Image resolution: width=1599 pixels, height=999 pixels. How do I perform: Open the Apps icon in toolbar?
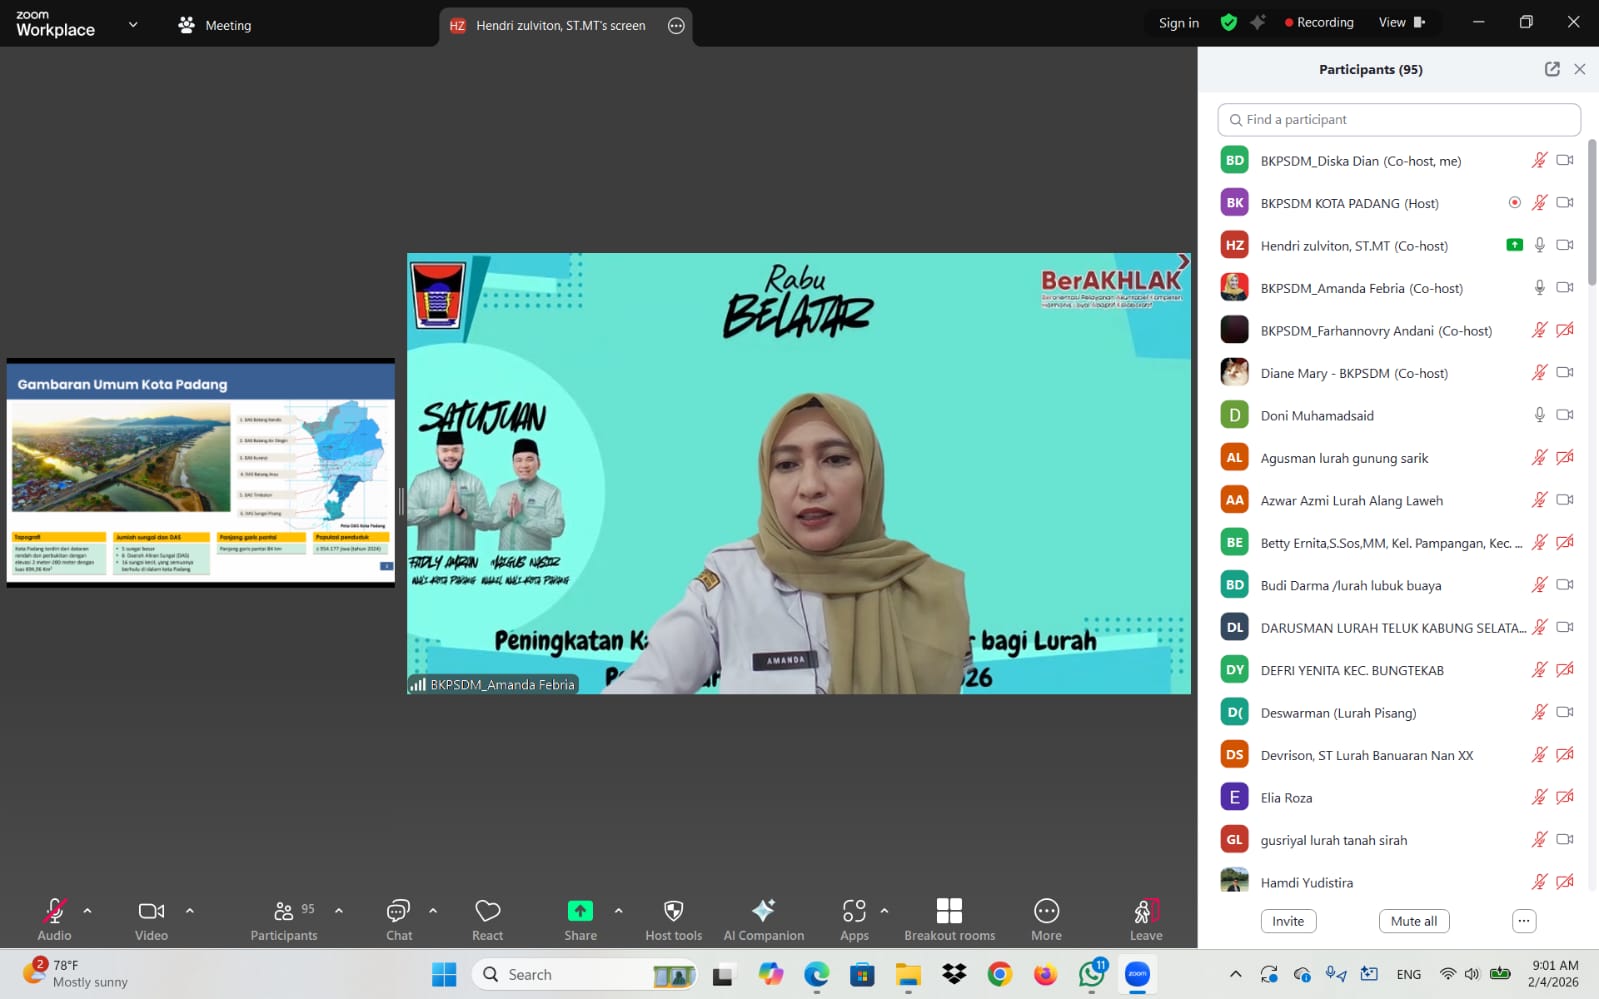click(854, 919)
